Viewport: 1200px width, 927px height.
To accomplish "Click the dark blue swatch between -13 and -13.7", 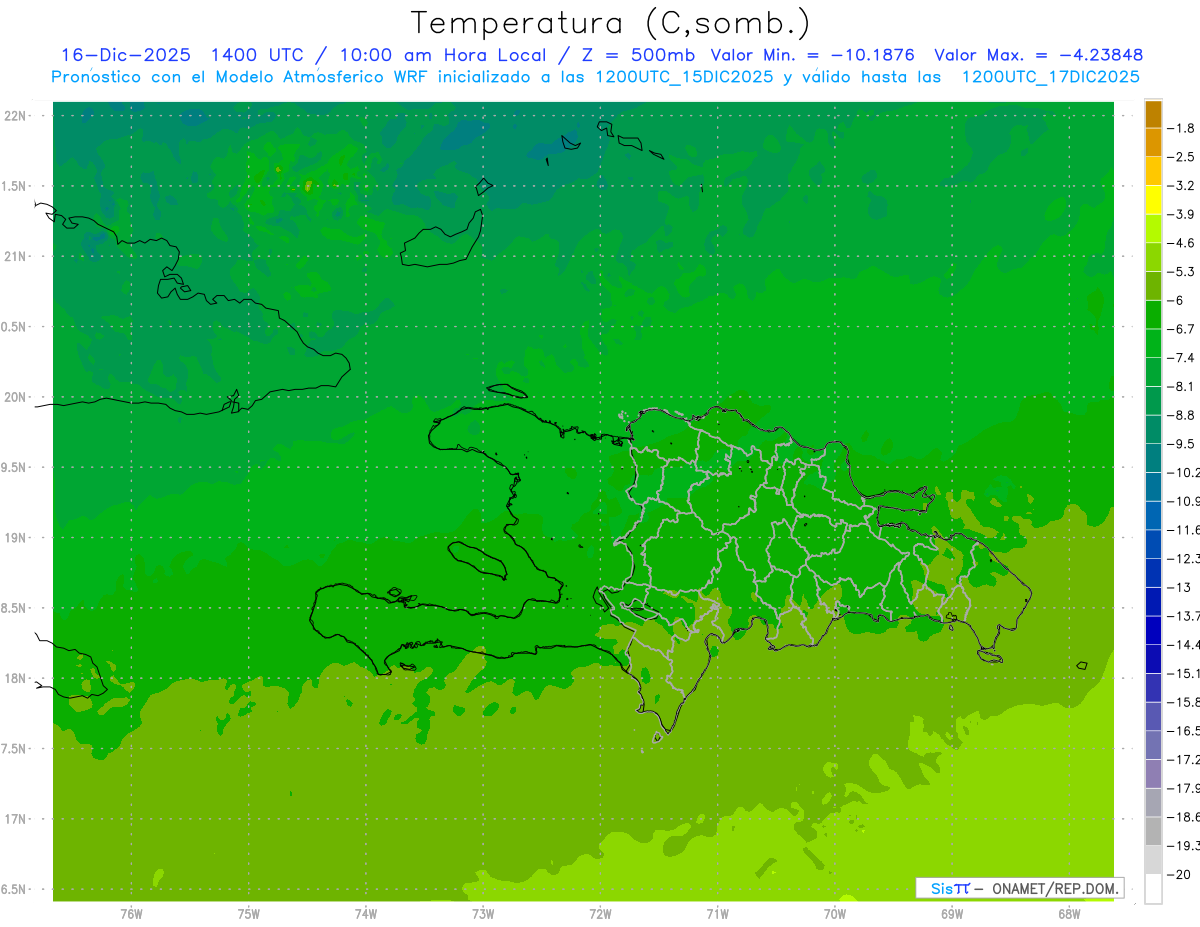I will (1153, 601).
